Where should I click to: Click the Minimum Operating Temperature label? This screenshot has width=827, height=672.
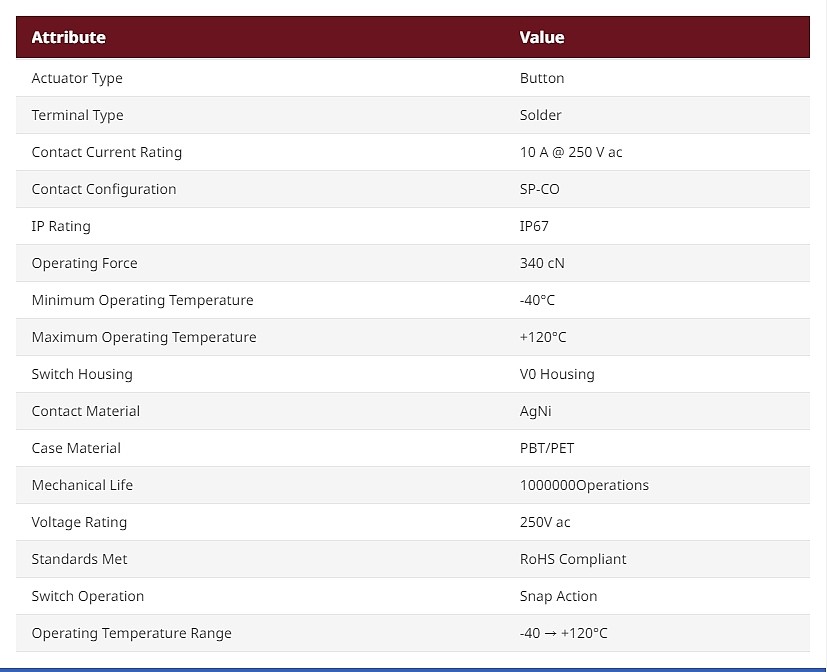point(142,300)
